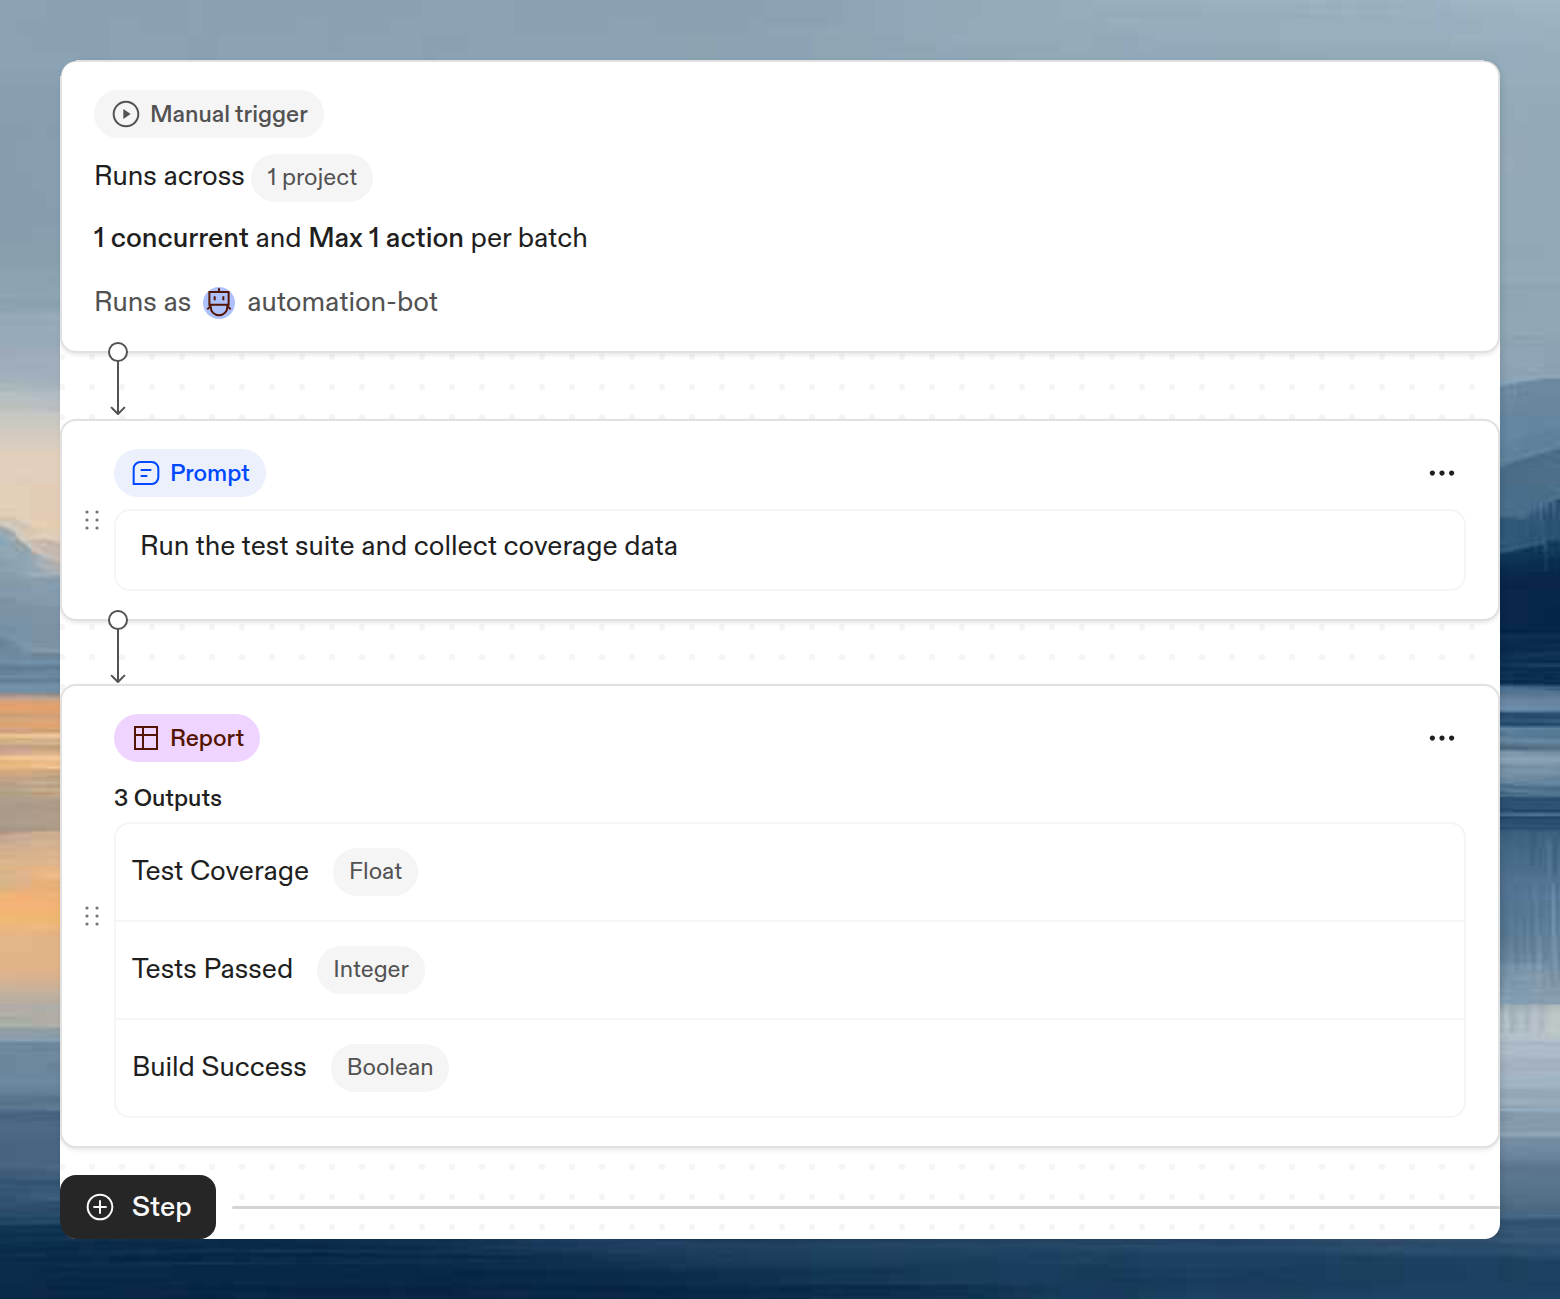This screenshot has height=1299, width=1560.
Task: Open the Report card options menu
Action: pyautogui.click(x=1441, y=737)
